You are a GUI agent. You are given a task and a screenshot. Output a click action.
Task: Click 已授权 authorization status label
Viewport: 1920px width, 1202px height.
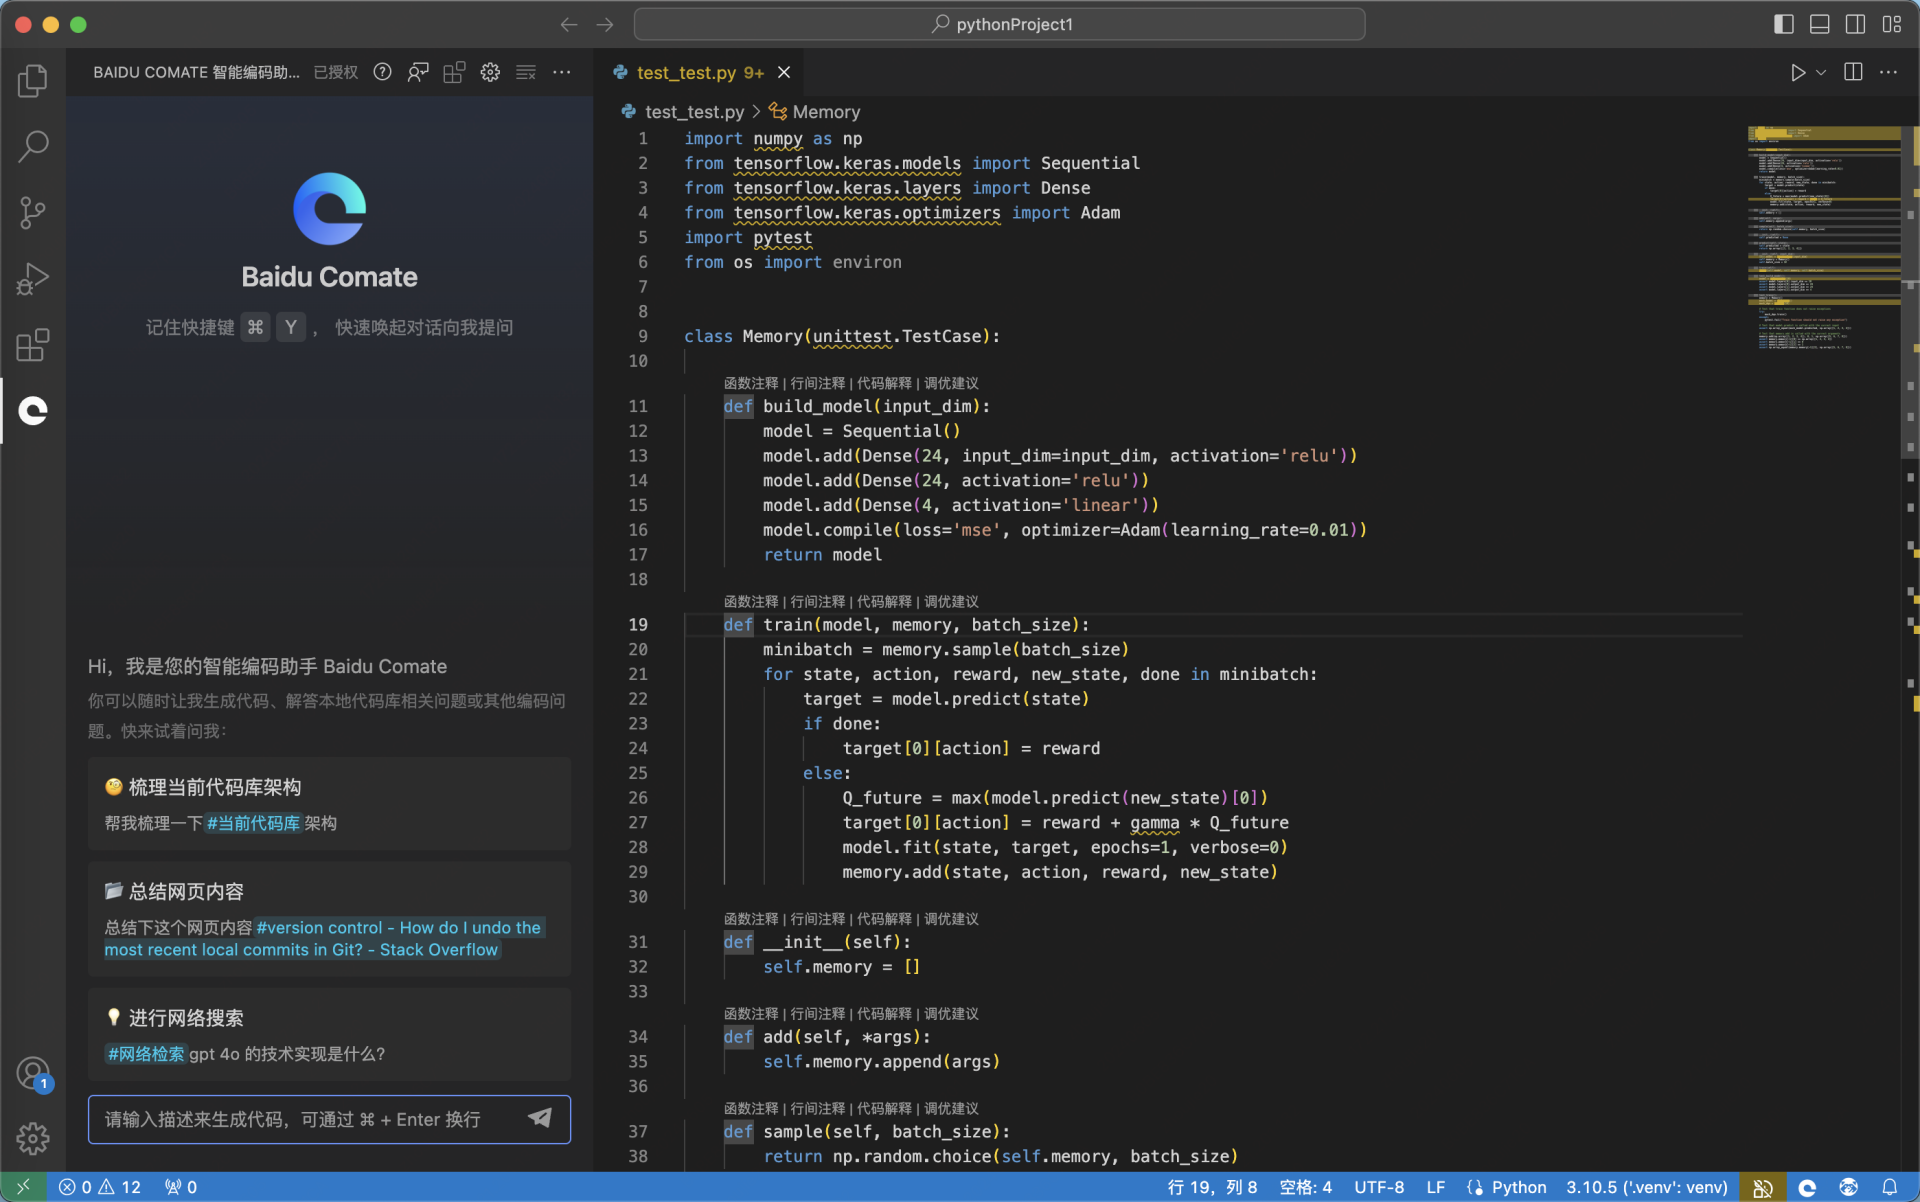click(x=335, y=72)
